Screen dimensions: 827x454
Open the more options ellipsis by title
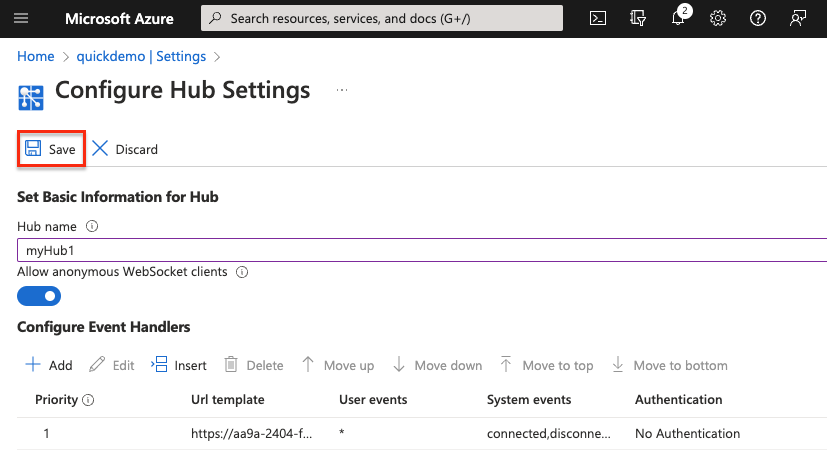click(x=341, y=90)
